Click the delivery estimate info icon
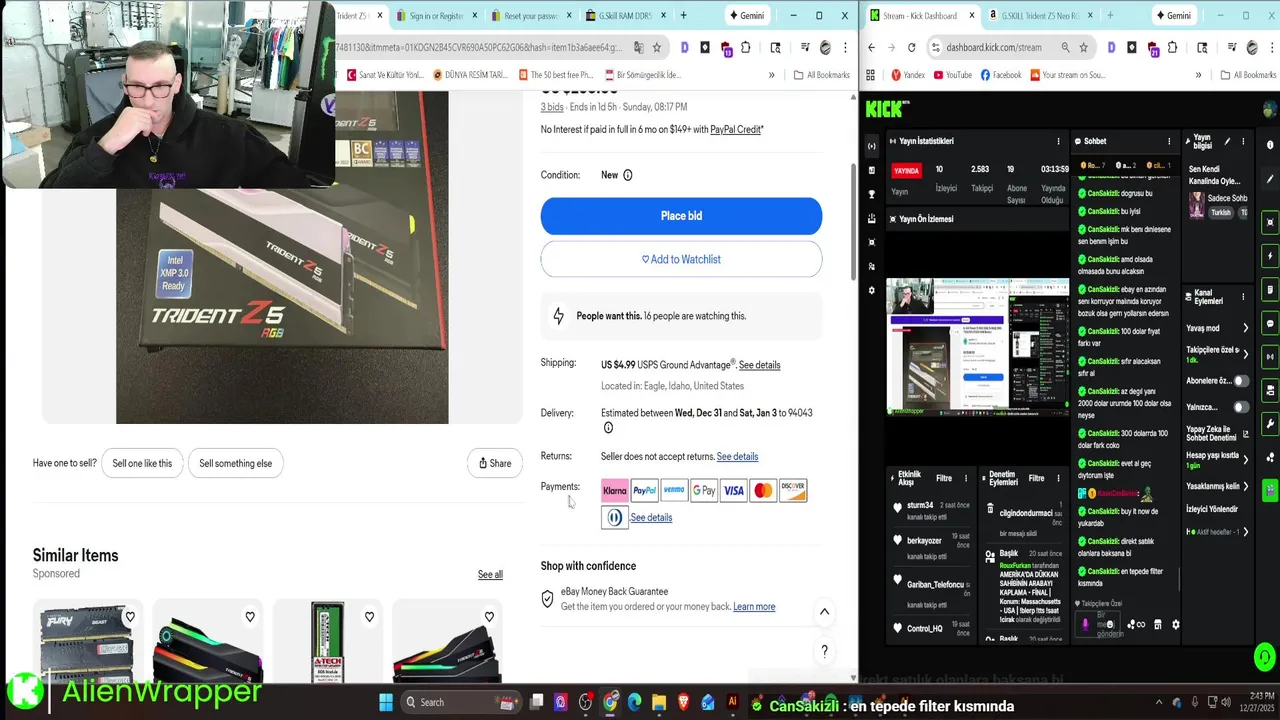 (x=608, y=428)
